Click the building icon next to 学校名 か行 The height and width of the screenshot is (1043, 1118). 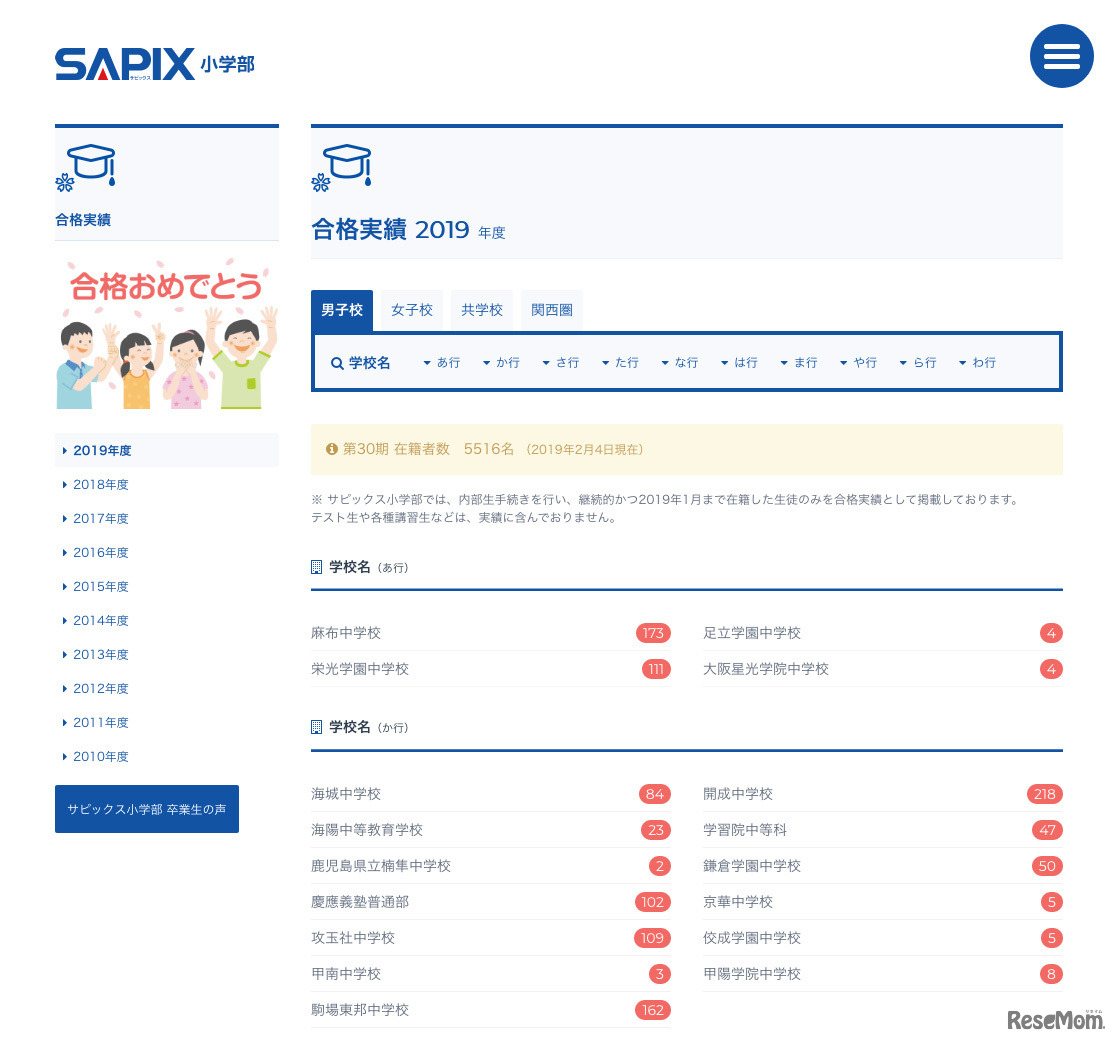click(317, 727)
